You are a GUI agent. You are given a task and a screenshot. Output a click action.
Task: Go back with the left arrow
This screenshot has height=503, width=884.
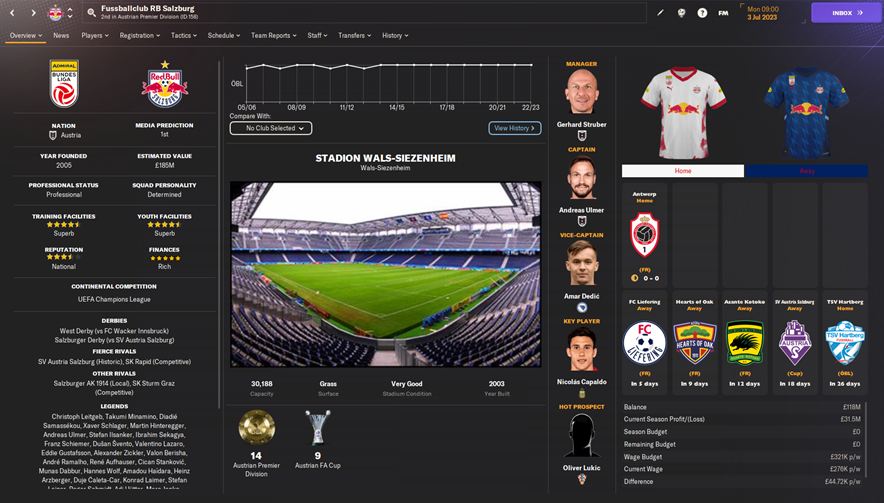coord(13,12)
